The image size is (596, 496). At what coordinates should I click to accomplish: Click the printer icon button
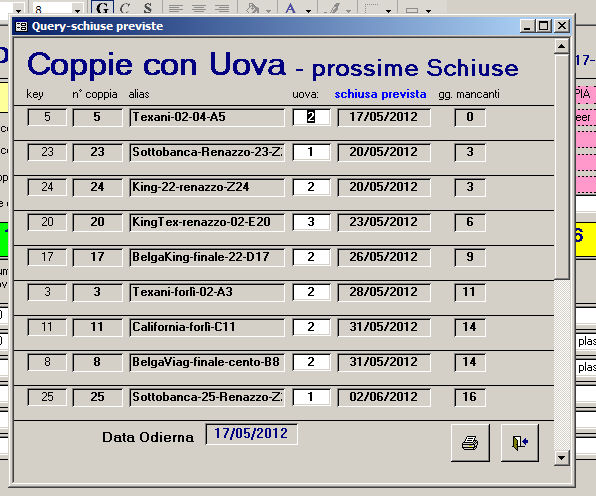[470, 443]
